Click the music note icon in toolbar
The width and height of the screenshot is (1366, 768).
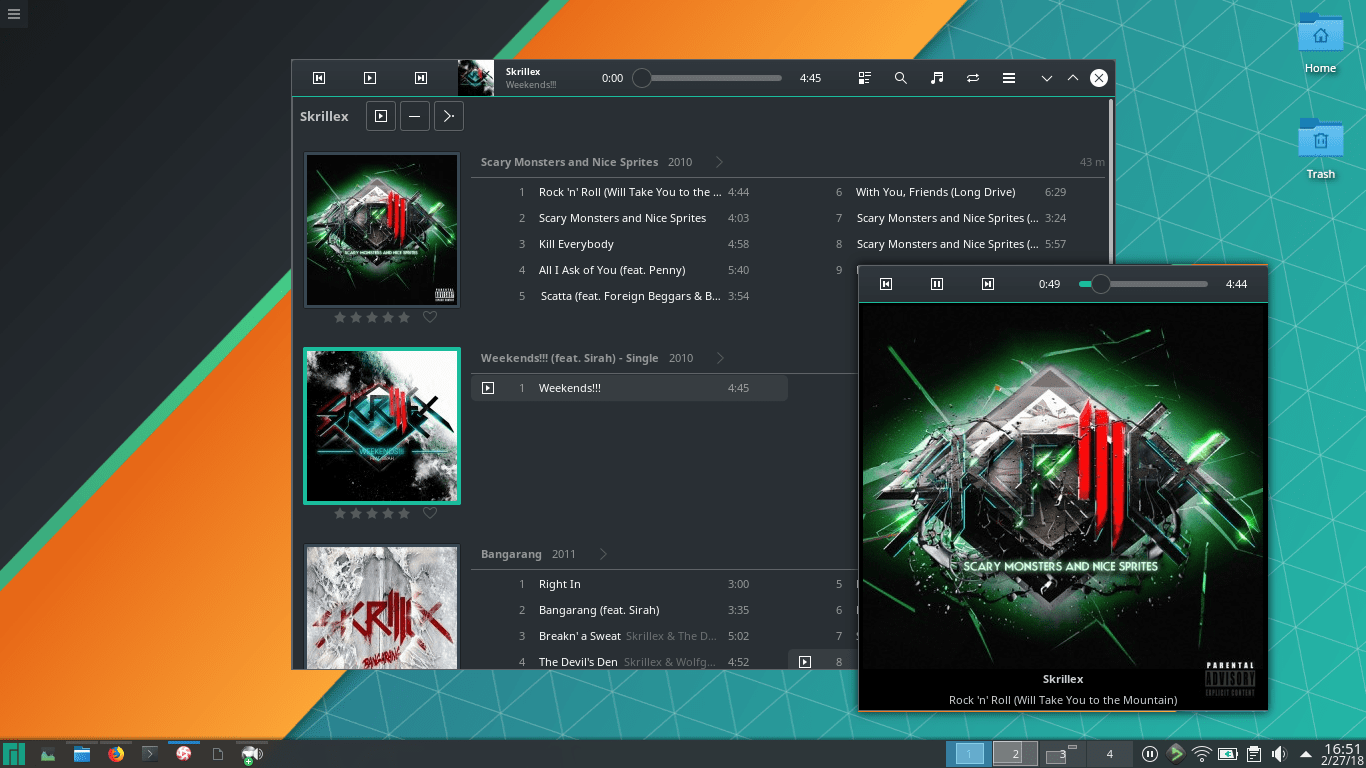[x=937, y=78]
